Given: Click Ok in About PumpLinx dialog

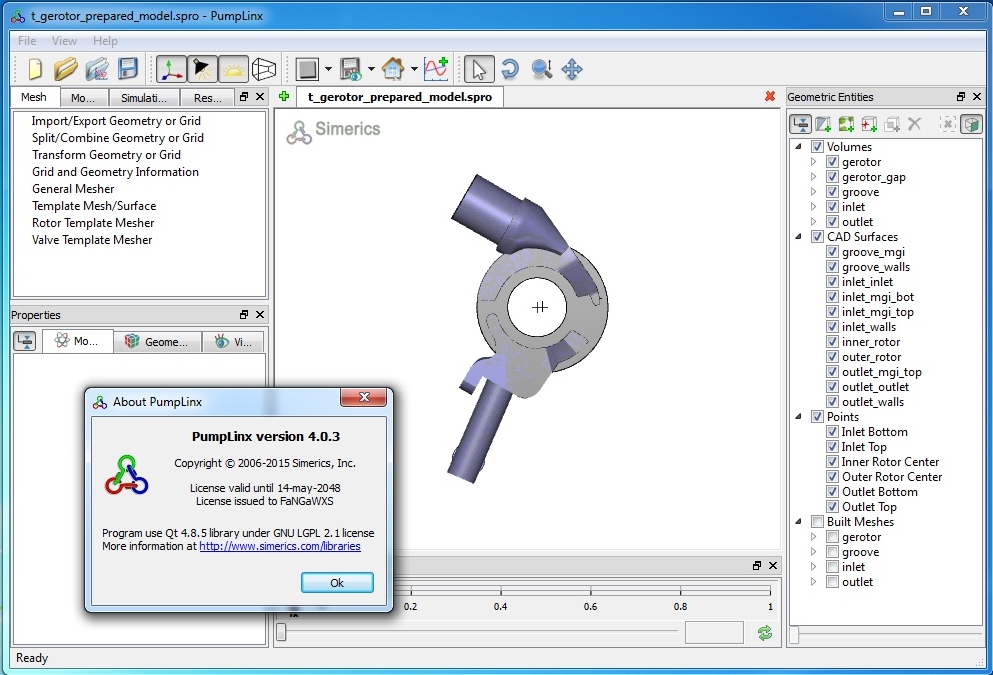Looking at the screenshot, I should 337,583.
